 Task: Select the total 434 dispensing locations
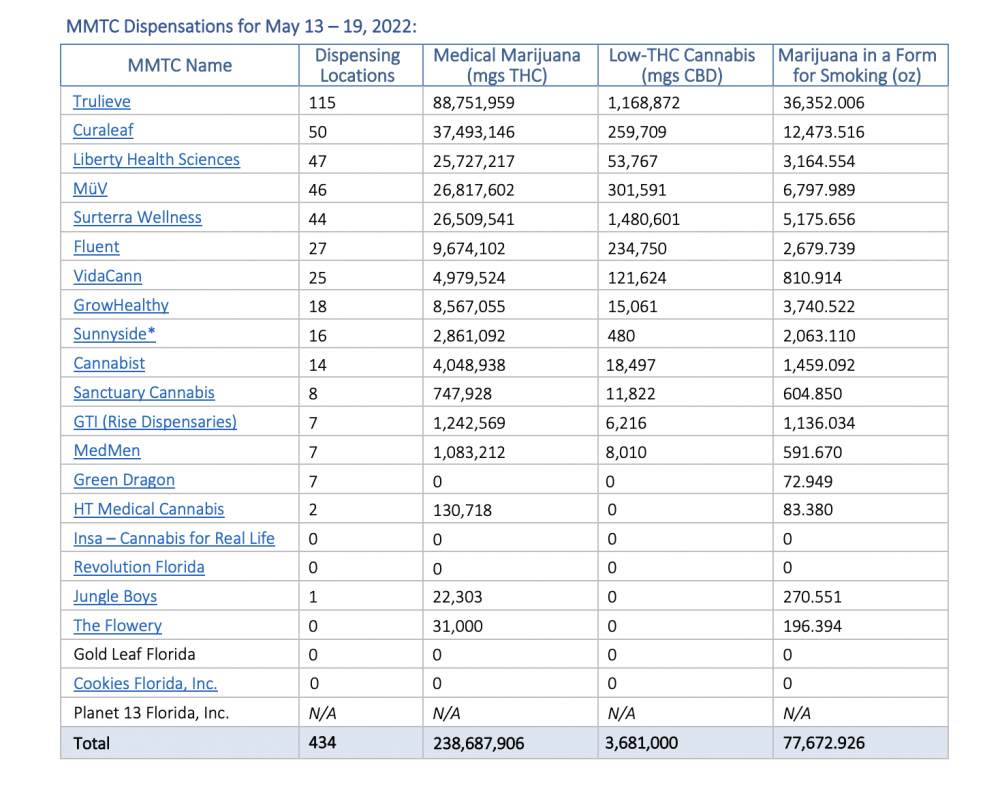click(322, 743)
